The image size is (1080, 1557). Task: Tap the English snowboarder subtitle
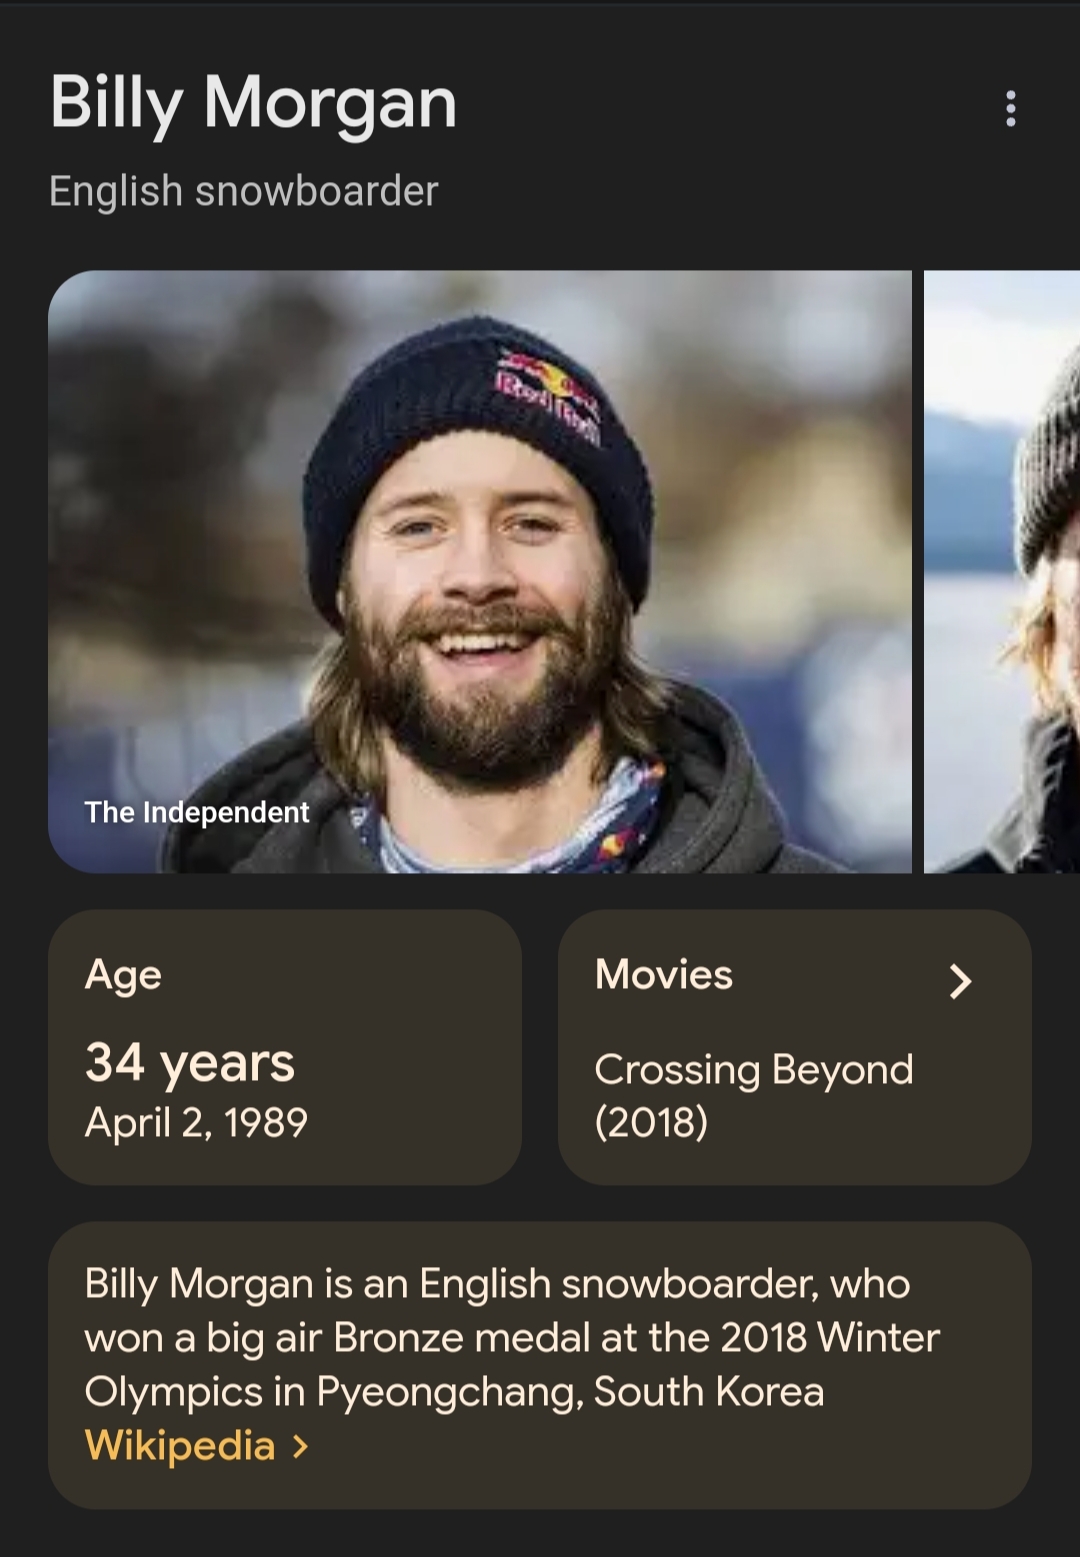pos(243,191)
